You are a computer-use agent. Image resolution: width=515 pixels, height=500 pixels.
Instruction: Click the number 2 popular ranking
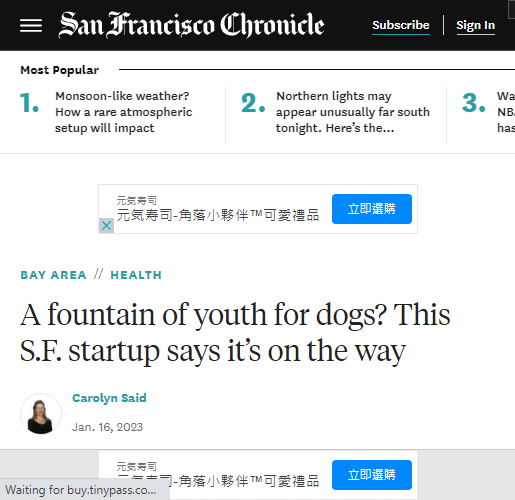[x=253, y=103]
